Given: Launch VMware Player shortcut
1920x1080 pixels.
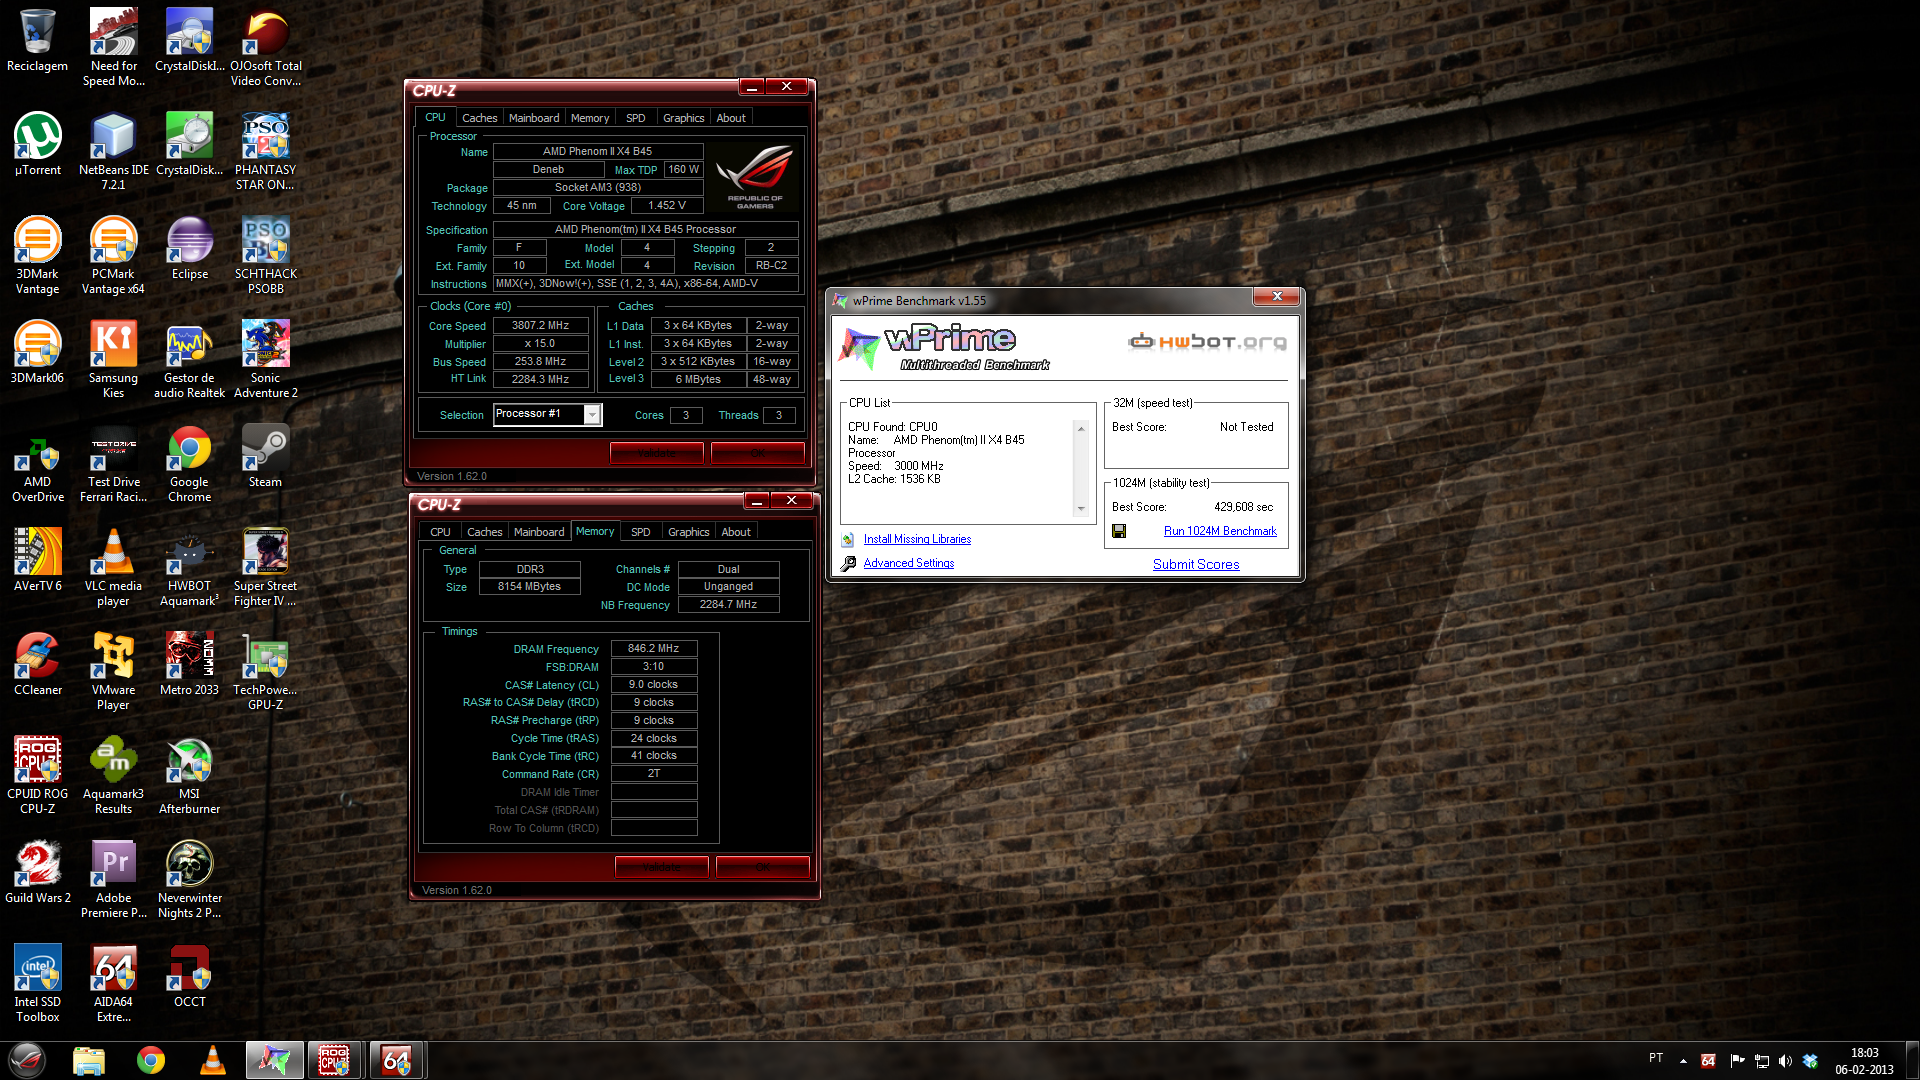Looking at the screenshot, I should (x=113, y=671).
